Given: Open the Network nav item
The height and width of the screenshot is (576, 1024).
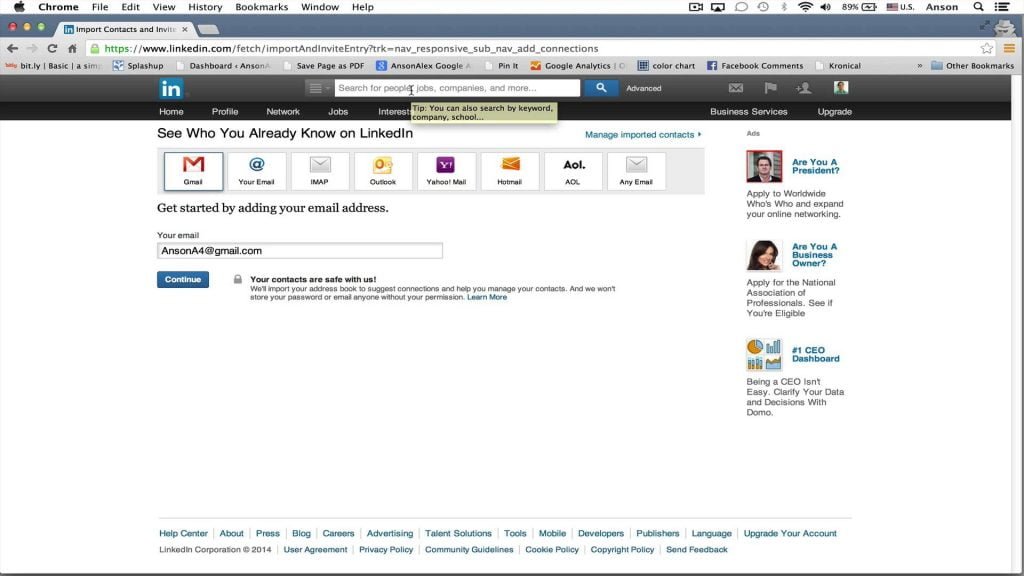Looking at the screenshot, I should coord(283,112).
